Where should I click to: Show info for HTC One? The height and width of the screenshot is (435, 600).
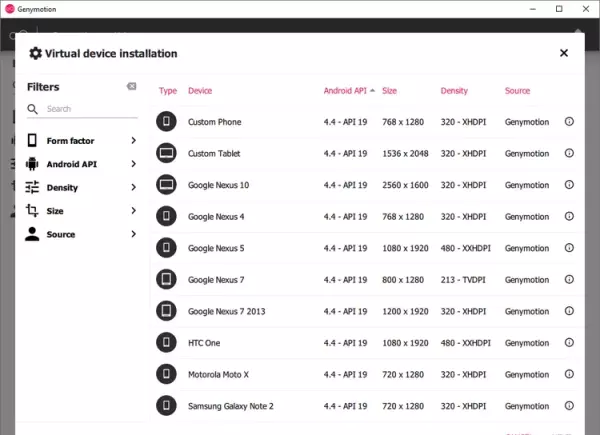[569, 342]
